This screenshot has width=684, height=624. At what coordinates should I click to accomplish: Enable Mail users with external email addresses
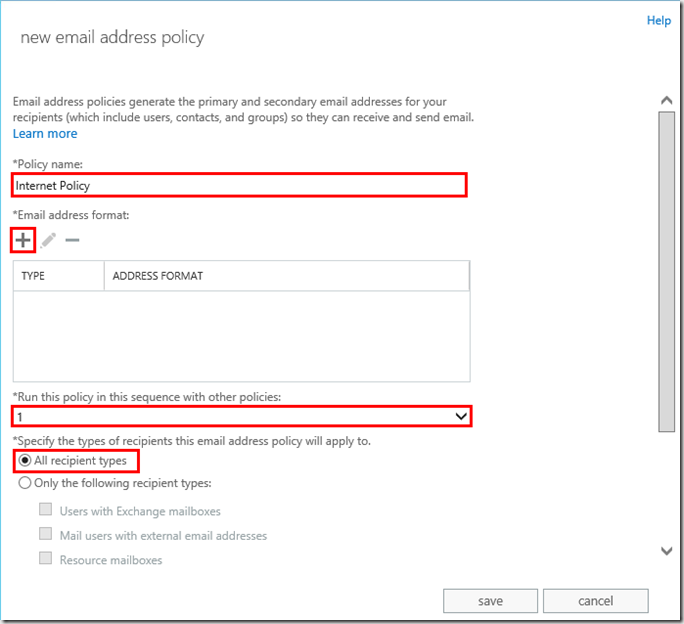point(45,535)
